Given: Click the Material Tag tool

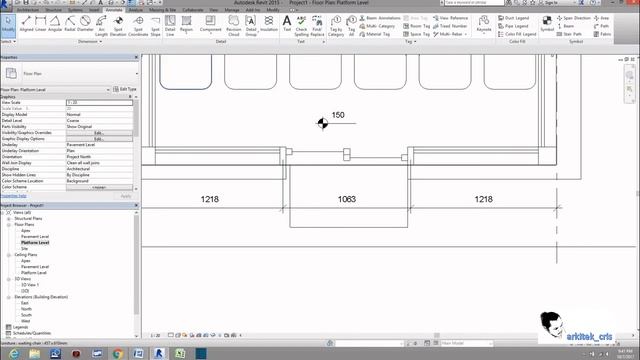Looking at the screenshot, I should [375, 34].
